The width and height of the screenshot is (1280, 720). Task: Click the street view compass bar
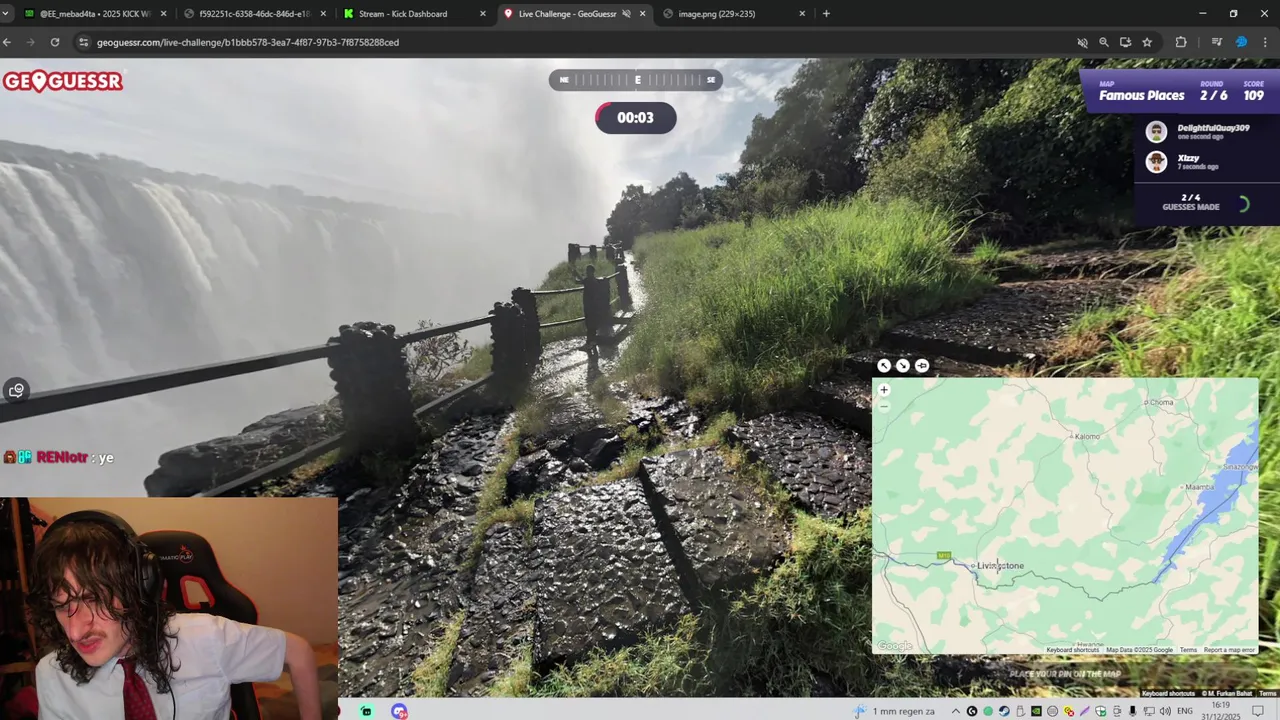pos(636,80)
